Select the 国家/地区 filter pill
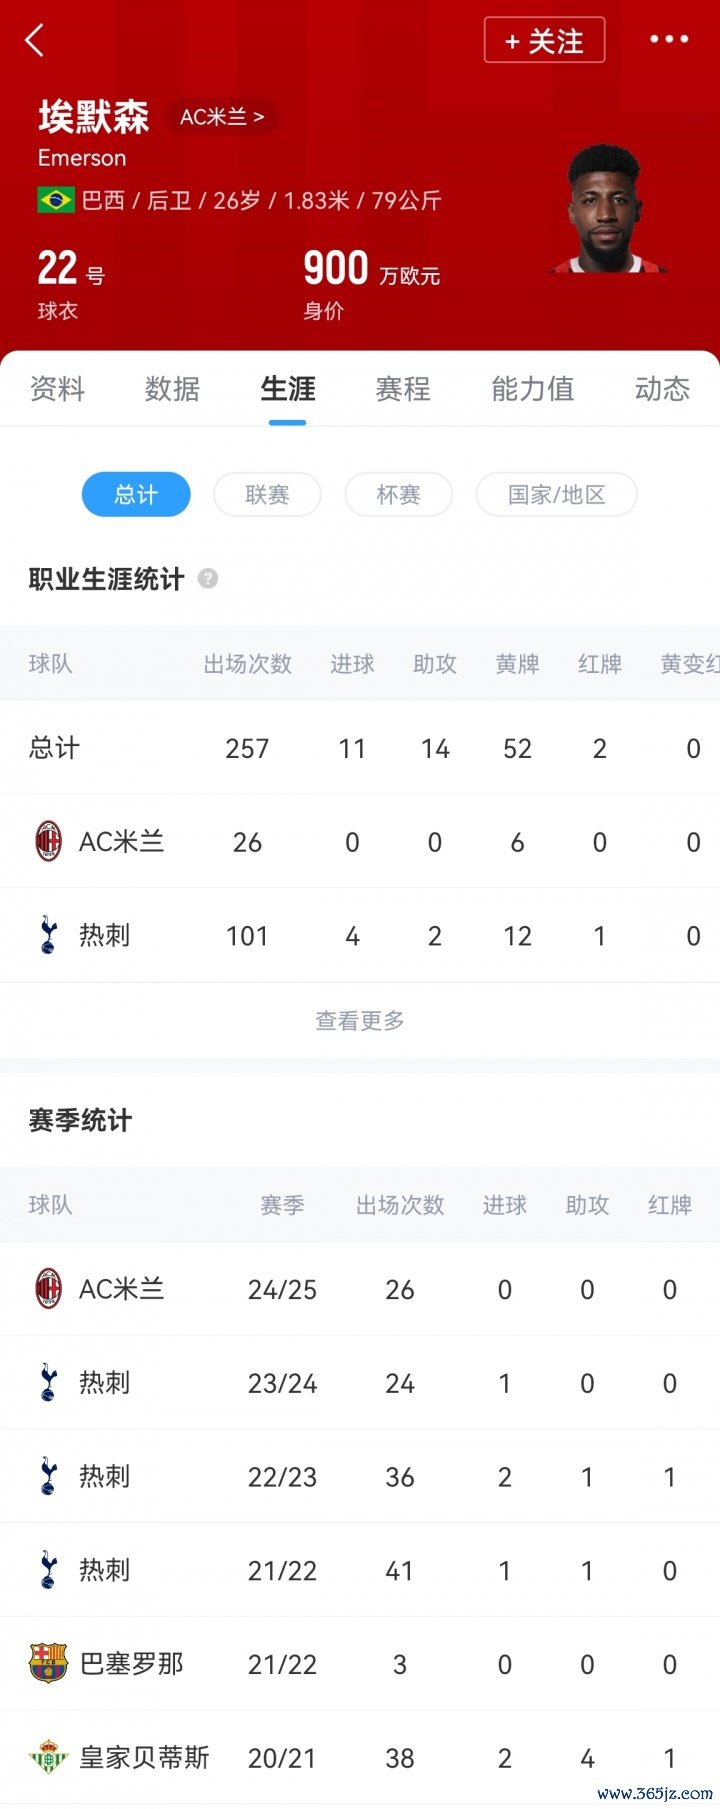This screenshot has width=720, height=1809. click(x=556, y=495)
